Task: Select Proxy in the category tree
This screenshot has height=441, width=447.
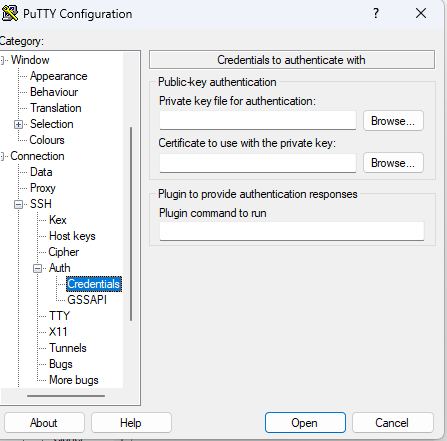Action: (x=43, y=188)
